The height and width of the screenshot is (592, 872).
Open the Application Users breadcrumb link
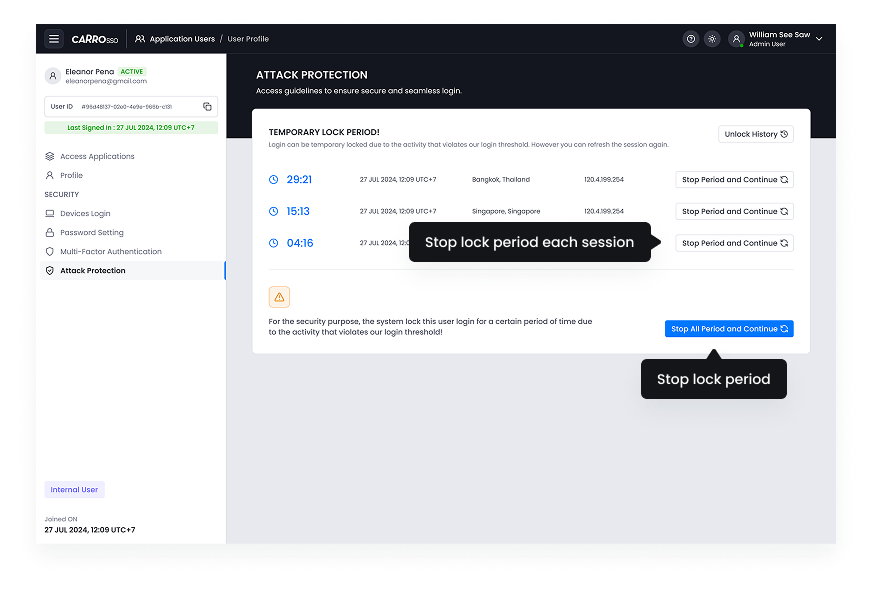point(181,38)
